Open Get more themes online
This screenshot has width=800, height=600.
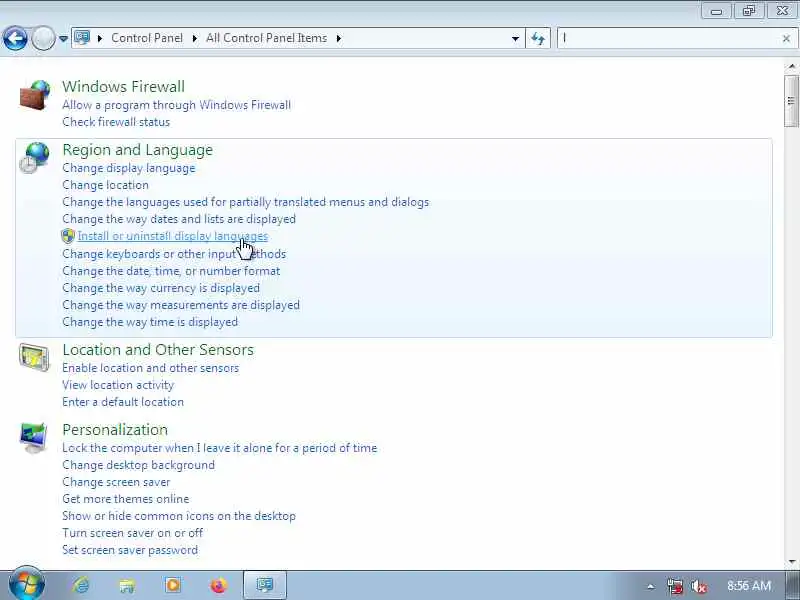(x=126, y=499)
